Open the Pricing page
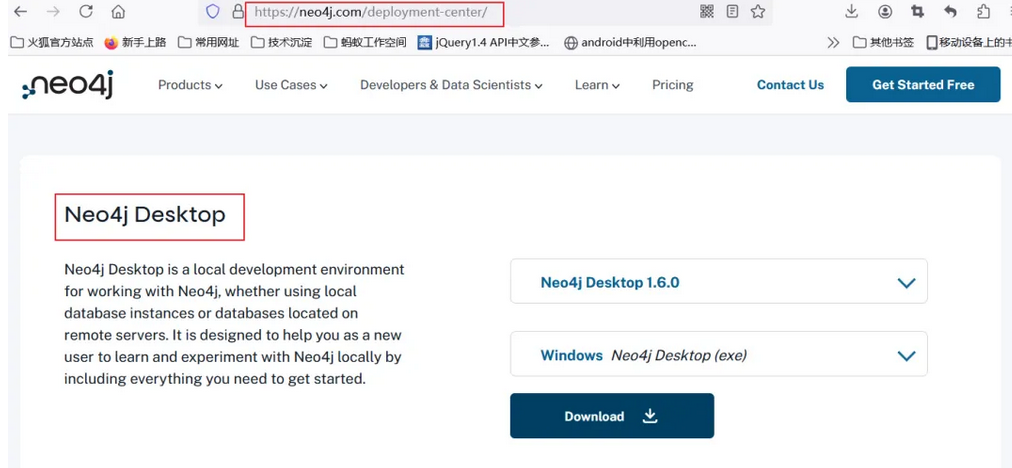The height and width of the screenshot is (468, 1012). 673,85
